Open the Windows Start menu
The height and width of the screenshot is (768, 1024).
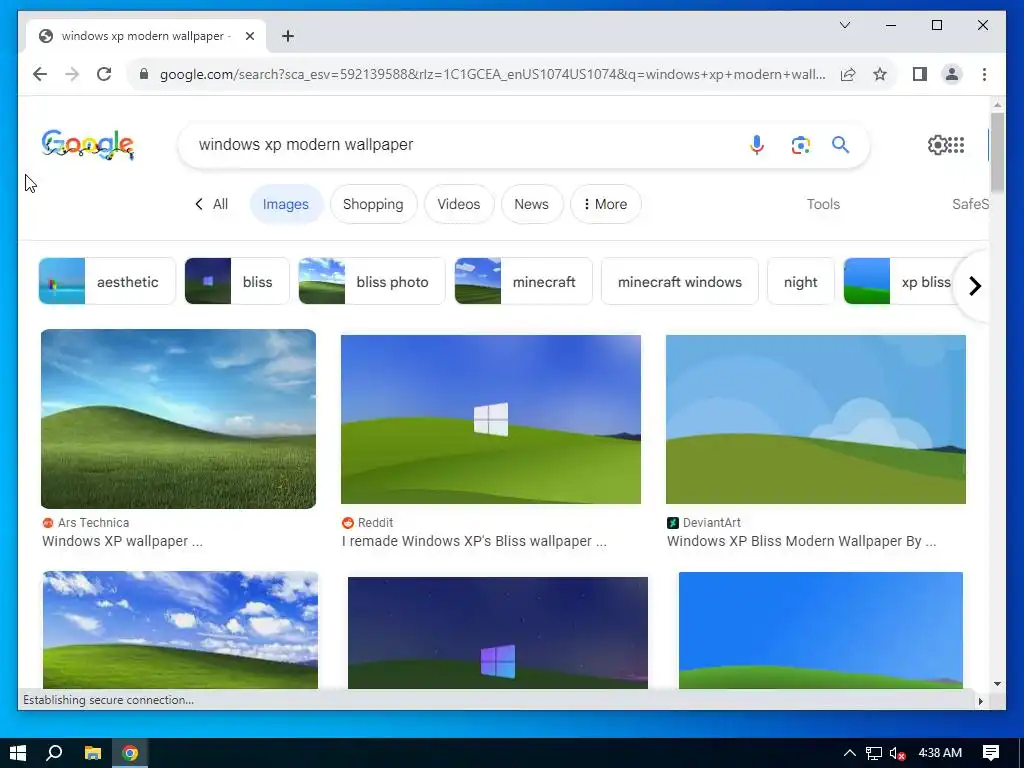click(x=18, y=753)
